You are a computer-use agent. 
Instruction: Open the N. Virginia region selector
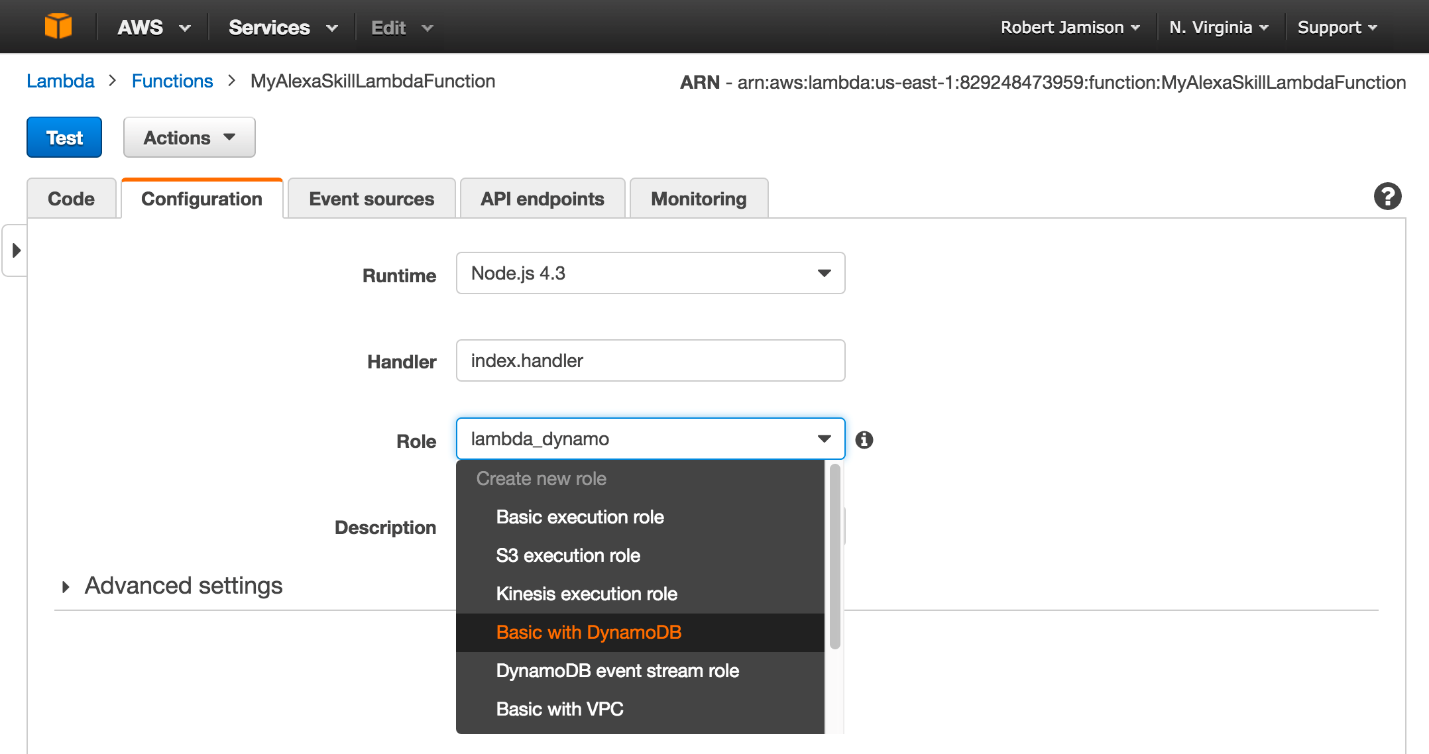(x=1218, y=27)
